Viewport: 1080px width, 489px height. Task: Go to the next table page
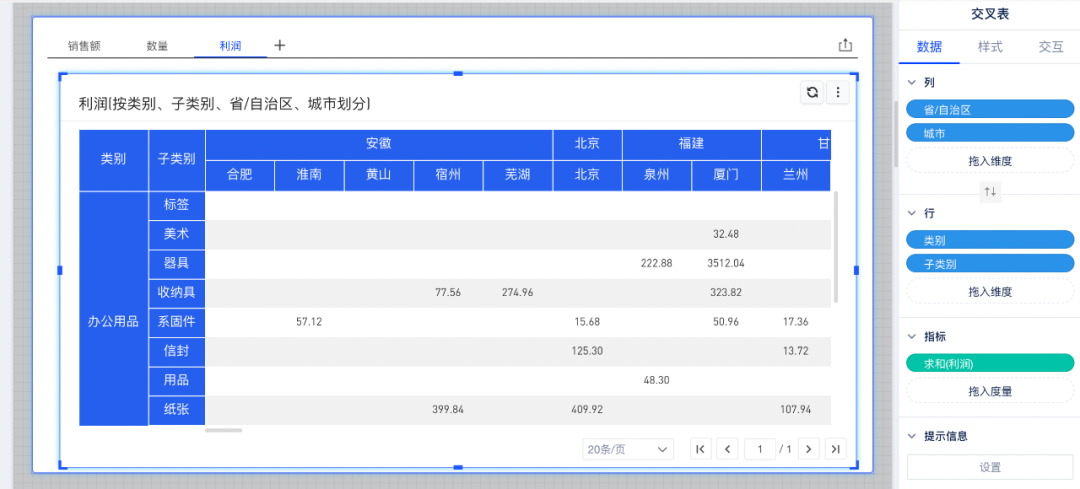tap(809, 450)
